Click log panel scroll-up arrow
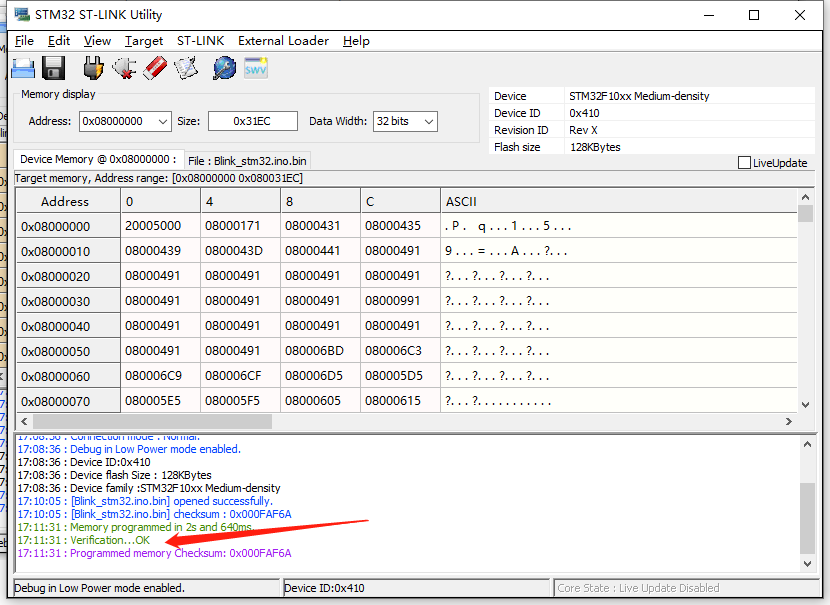 tap(807, 445)
